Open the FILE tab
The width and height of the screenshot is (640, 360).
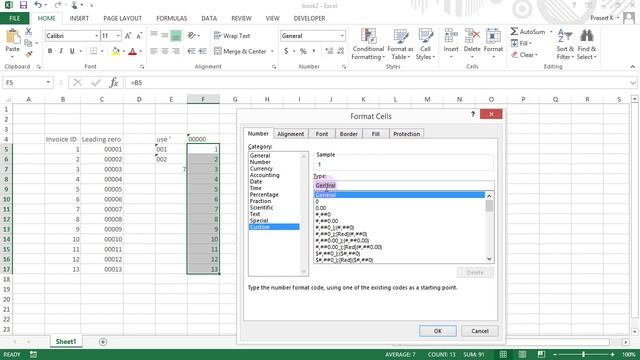(x=14, y=18)
